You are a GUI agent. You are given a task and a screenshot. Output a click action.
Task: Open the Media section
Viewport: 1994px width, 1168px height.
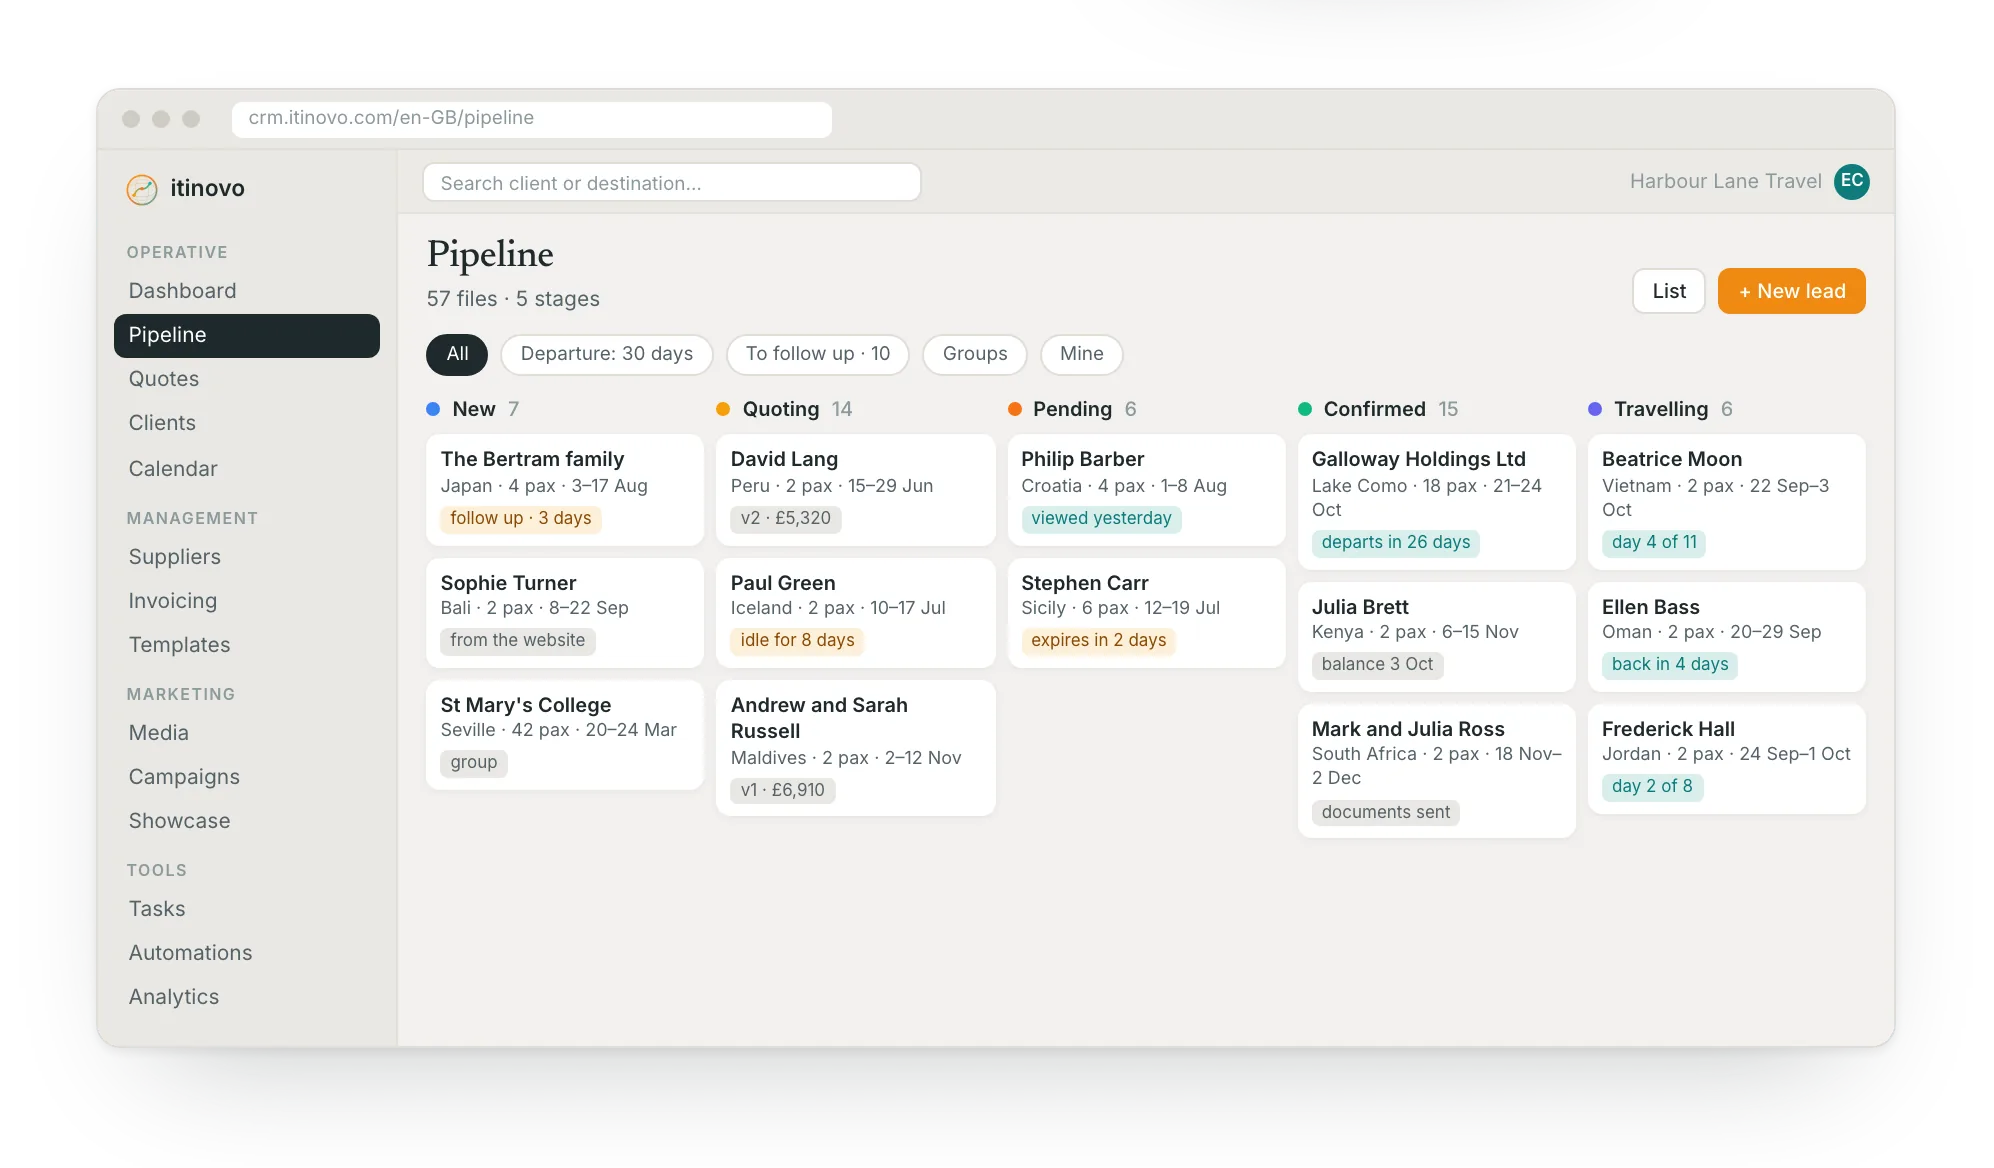tap(246, 733)
